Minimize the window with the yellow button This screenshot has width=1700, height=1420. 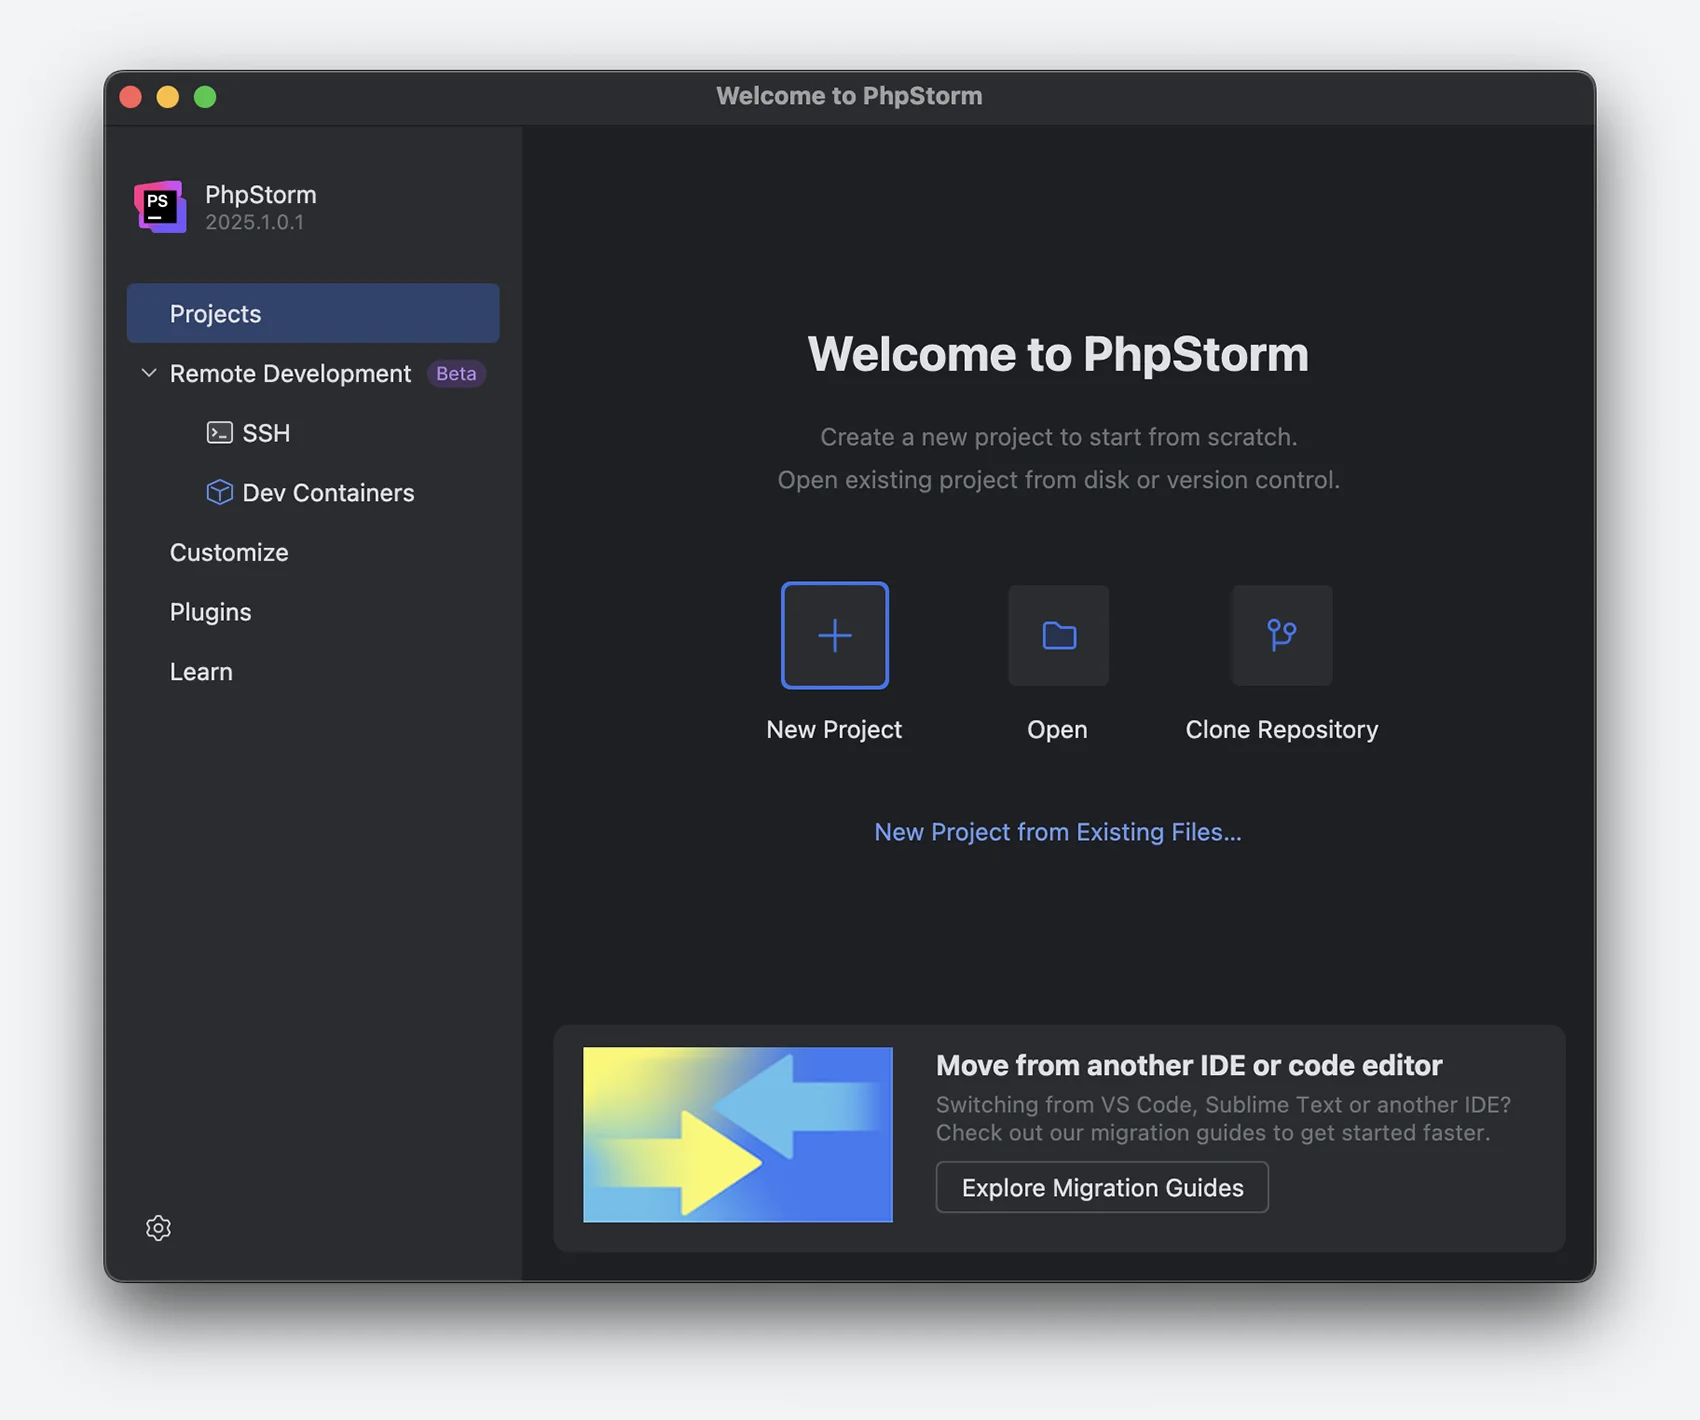pos(168,96)
